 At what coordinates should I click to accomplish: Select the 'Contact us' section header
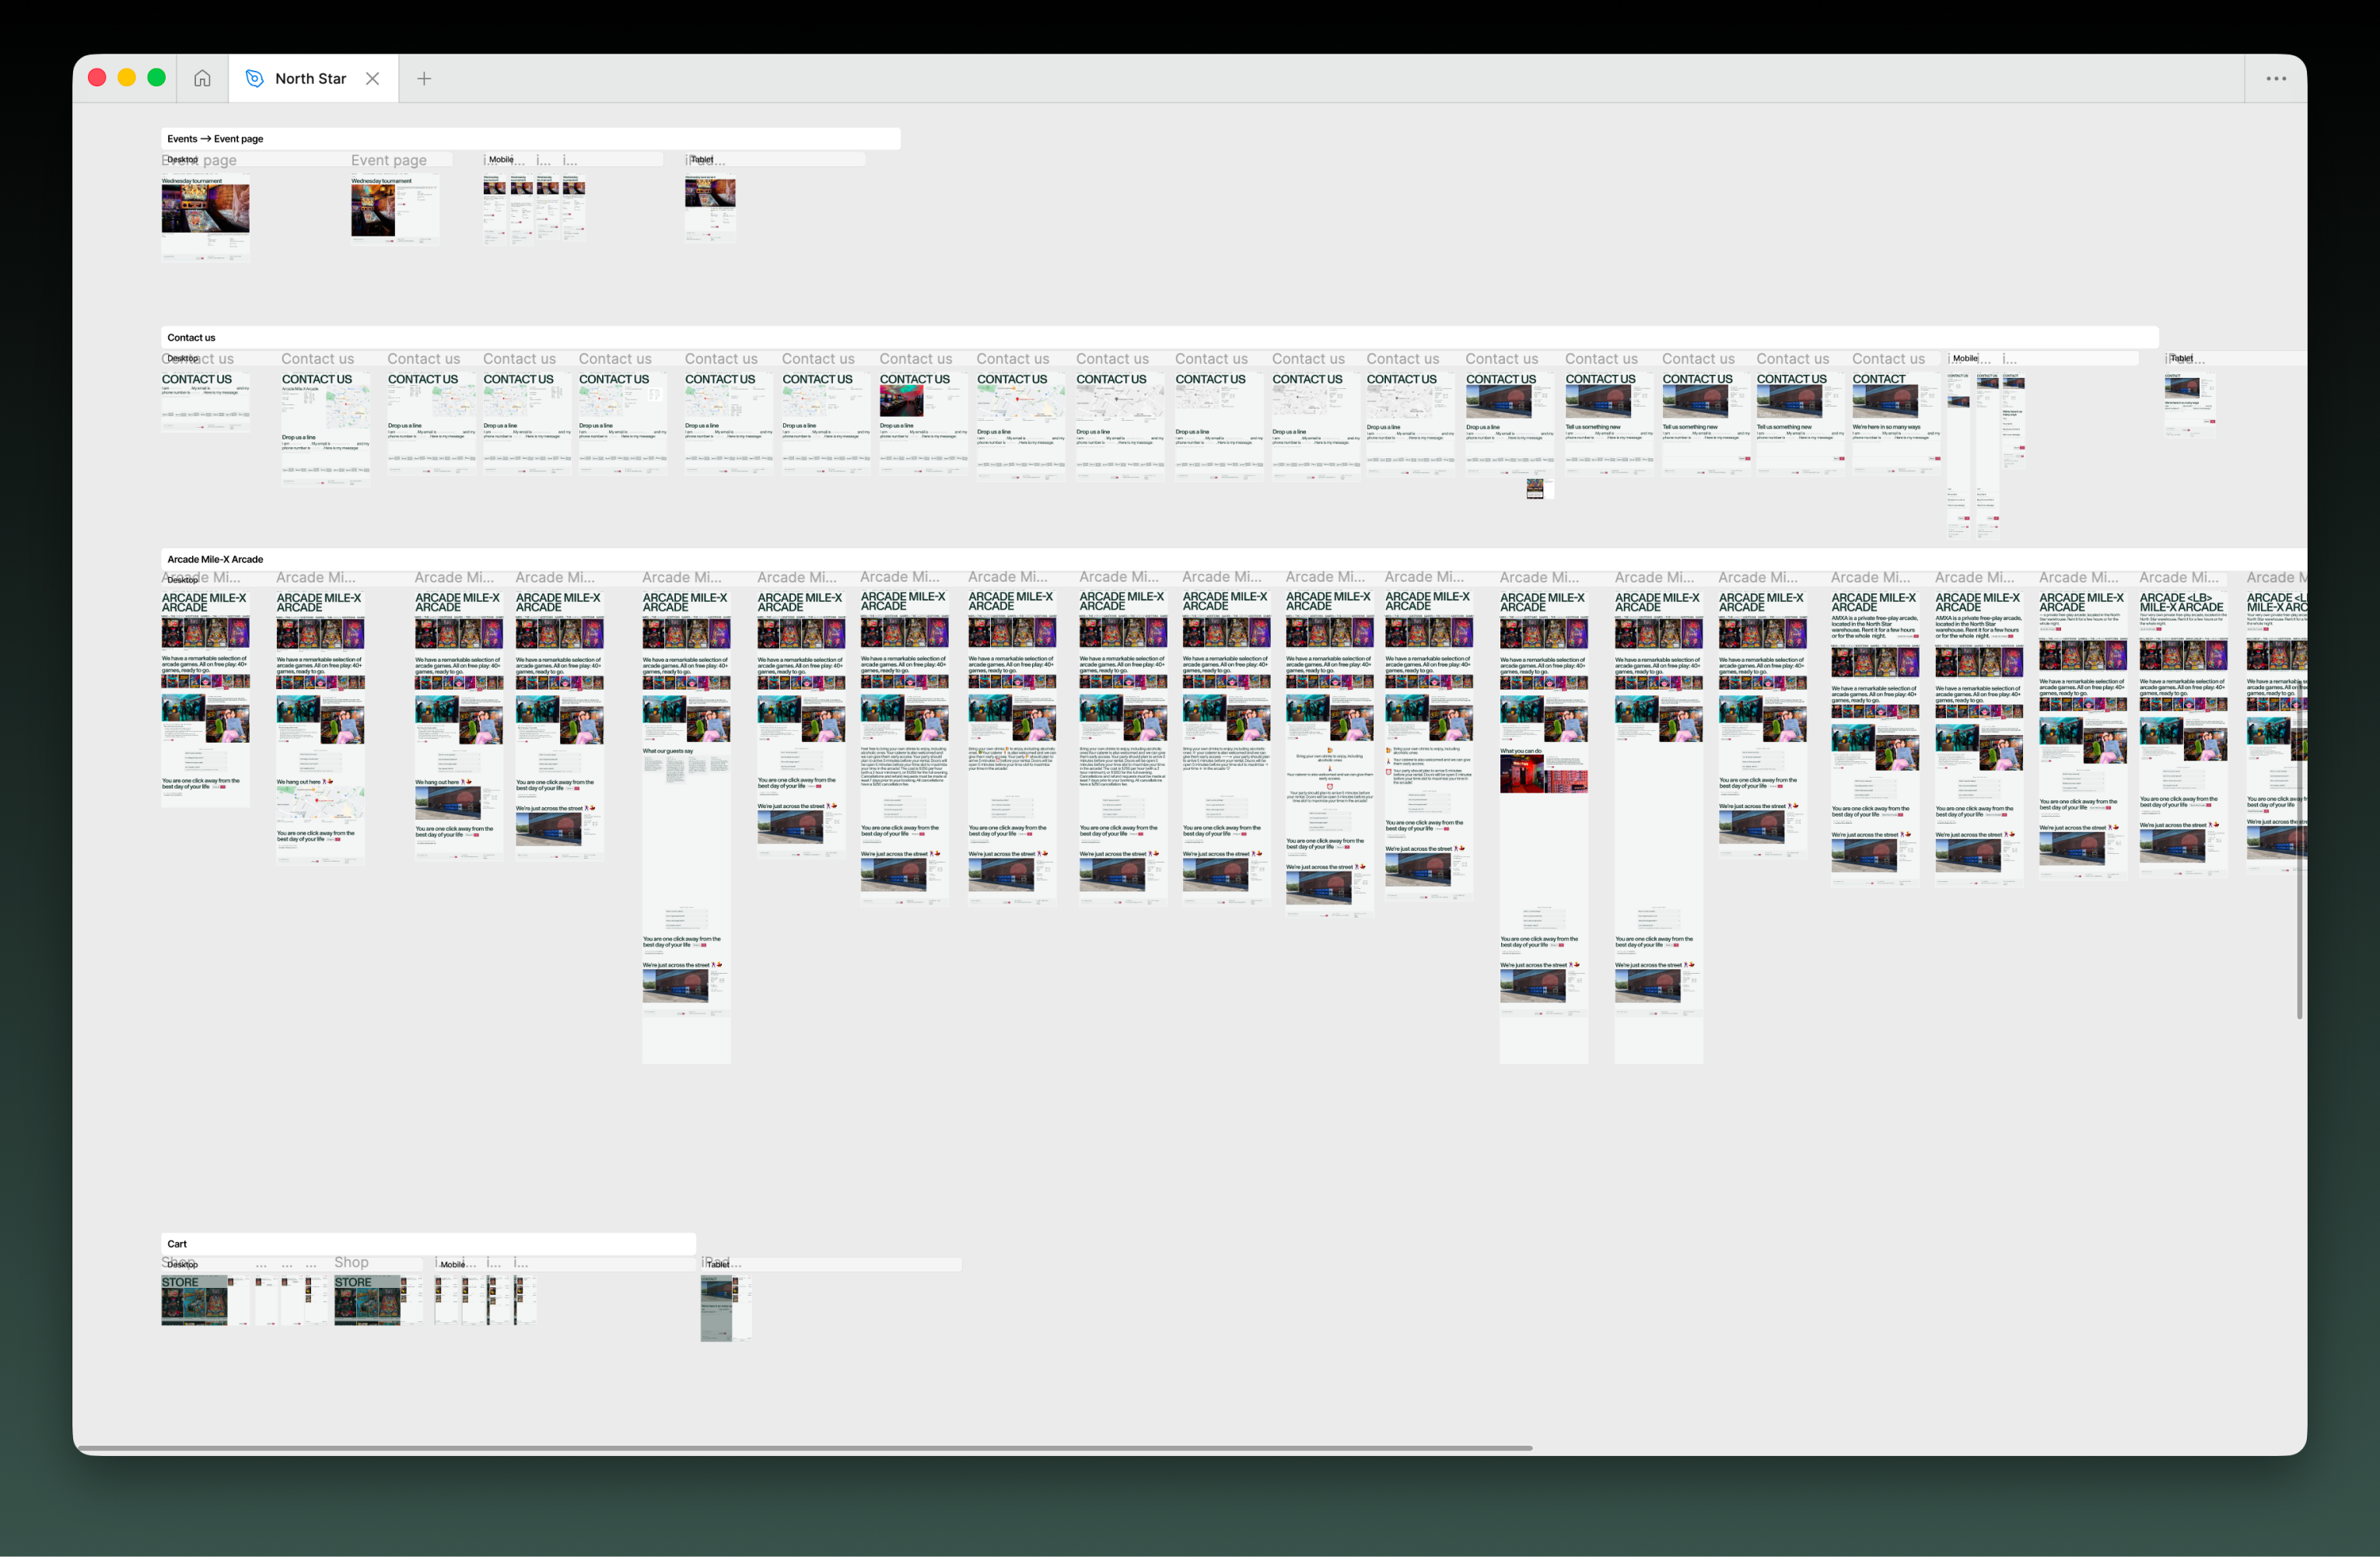[x=191, y=338]
